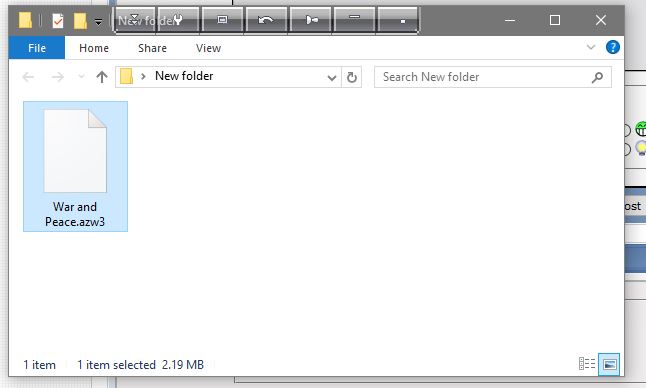Expand the ribbon with the chevron
The width and height of the screenshot is (646, 388).
591,47
